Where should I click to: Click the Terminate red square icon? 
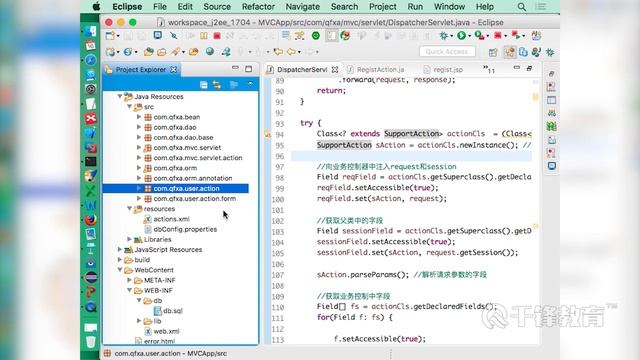217,36
